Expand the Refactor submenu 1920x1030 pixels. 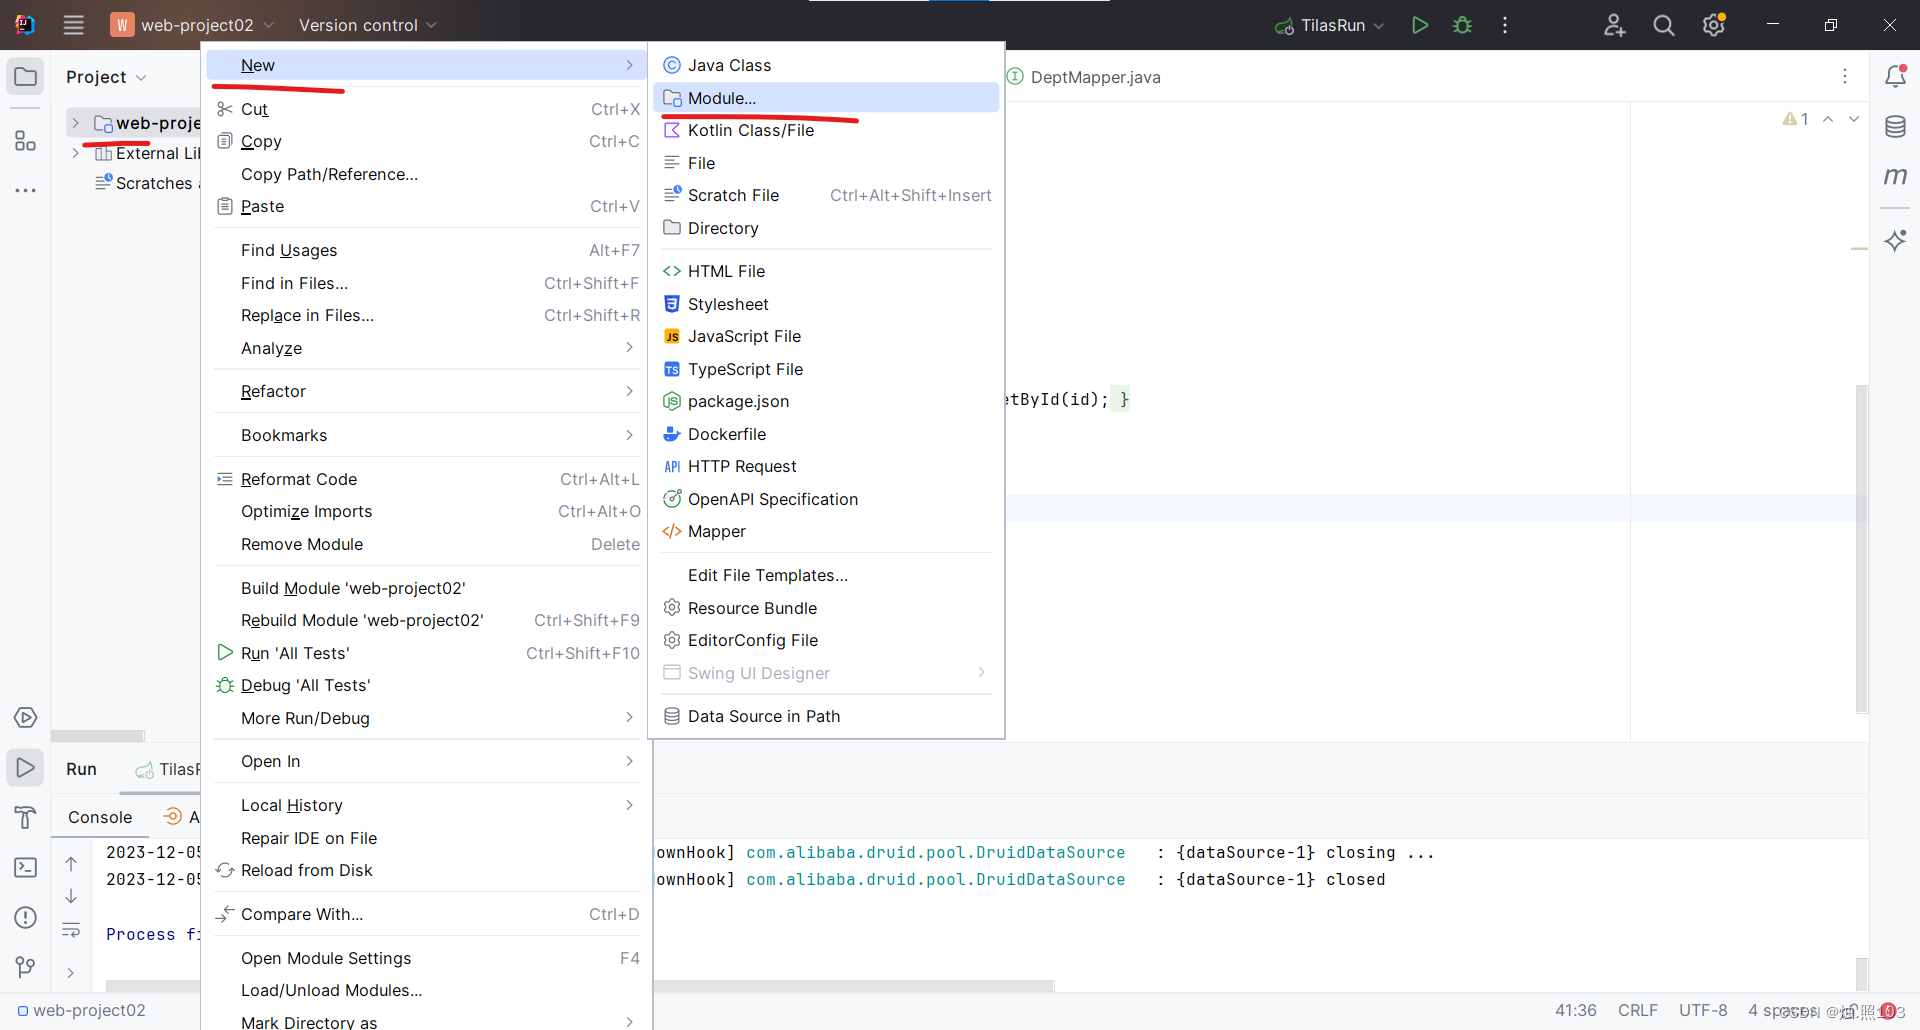coord(427,391)
